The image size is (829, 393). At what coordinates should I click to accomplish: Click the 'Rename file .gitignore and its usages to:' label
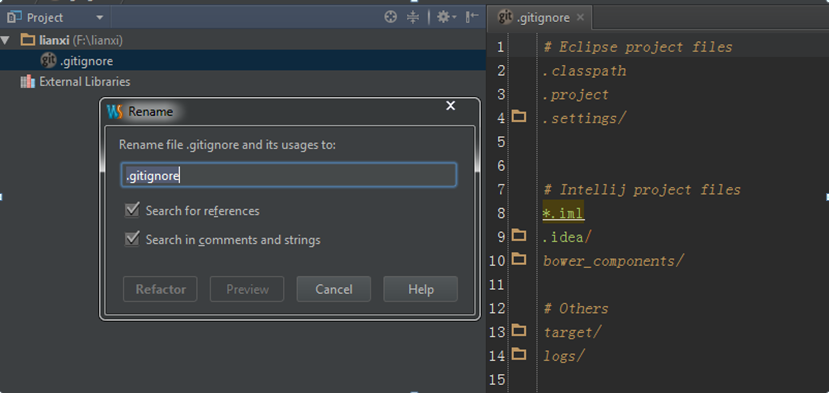point(227,145)
